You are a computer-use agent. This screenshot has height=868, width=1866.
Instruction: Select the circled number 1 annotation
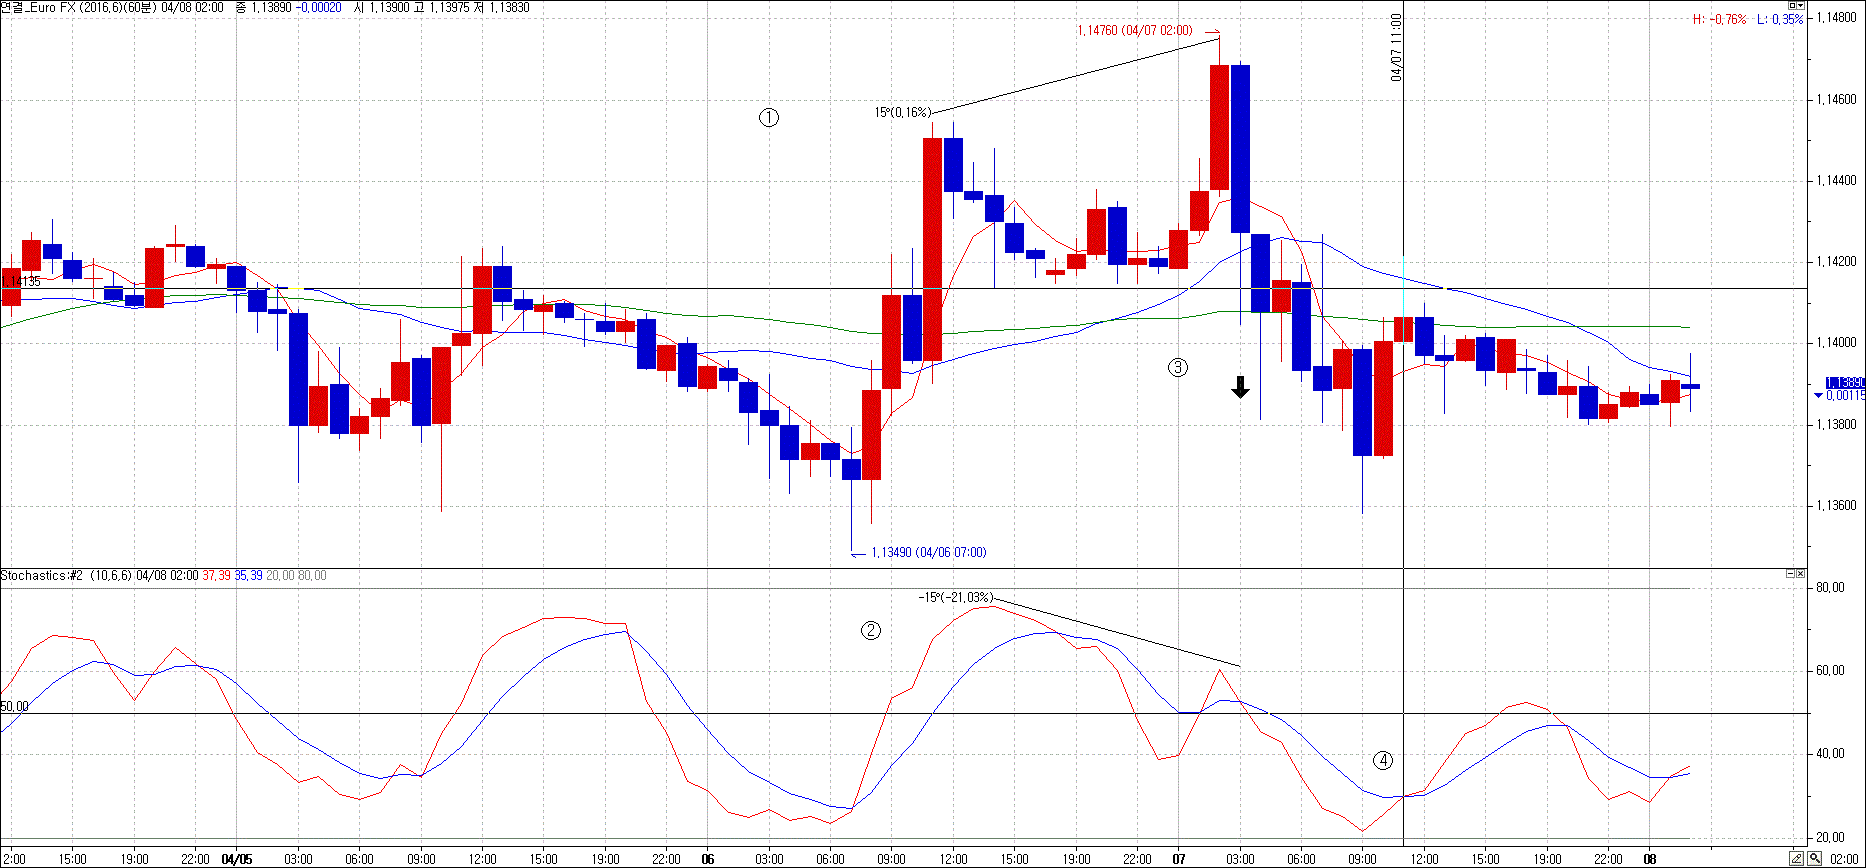pos(768,118)
